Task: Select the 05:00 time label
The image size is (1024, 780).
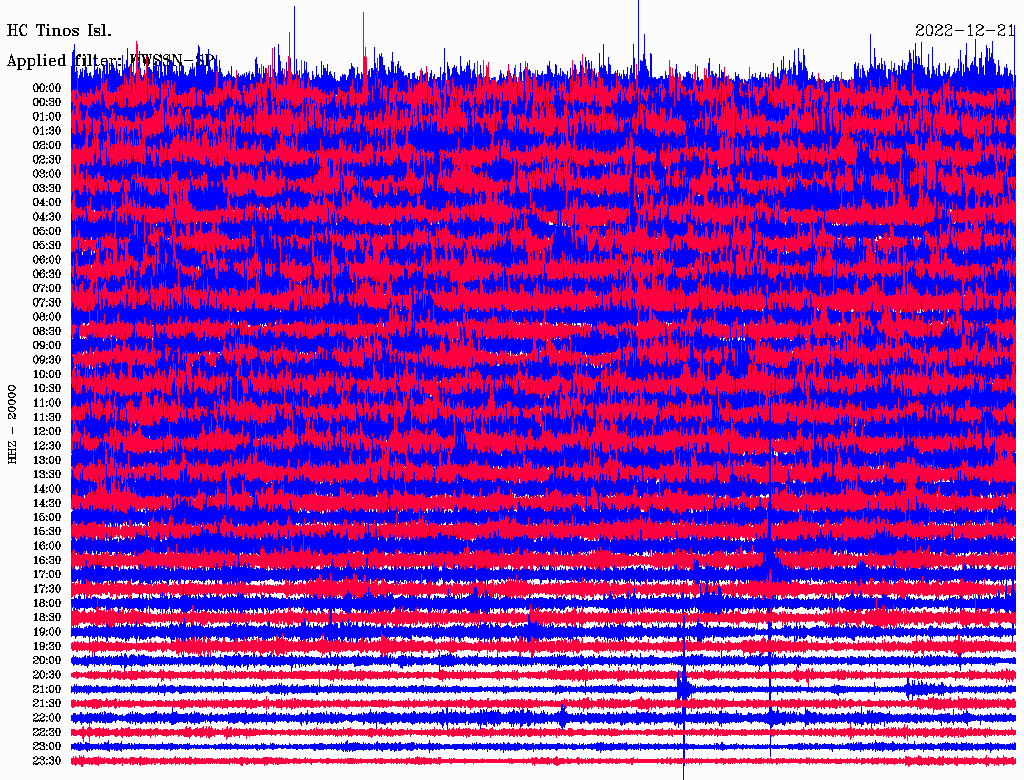Action: [47, 231]
